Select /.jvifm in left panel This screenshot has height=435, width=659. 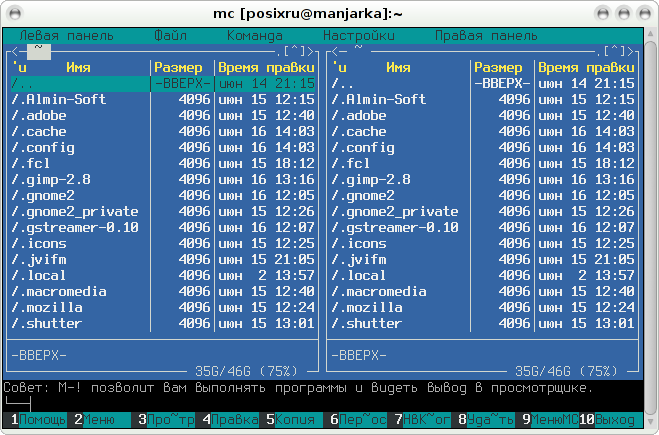pos(163,259)
